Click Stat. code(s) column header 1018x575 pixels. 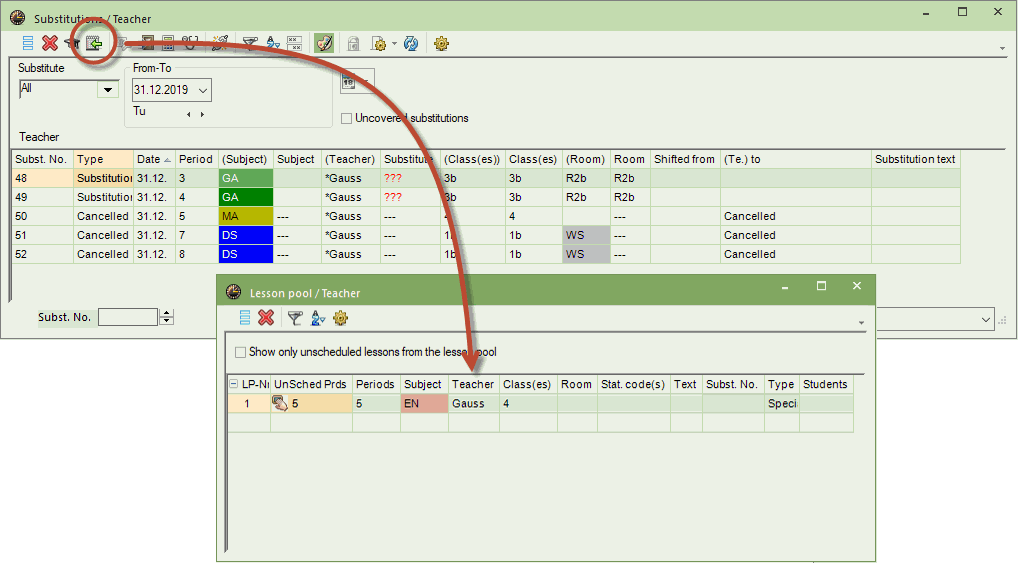633,384
